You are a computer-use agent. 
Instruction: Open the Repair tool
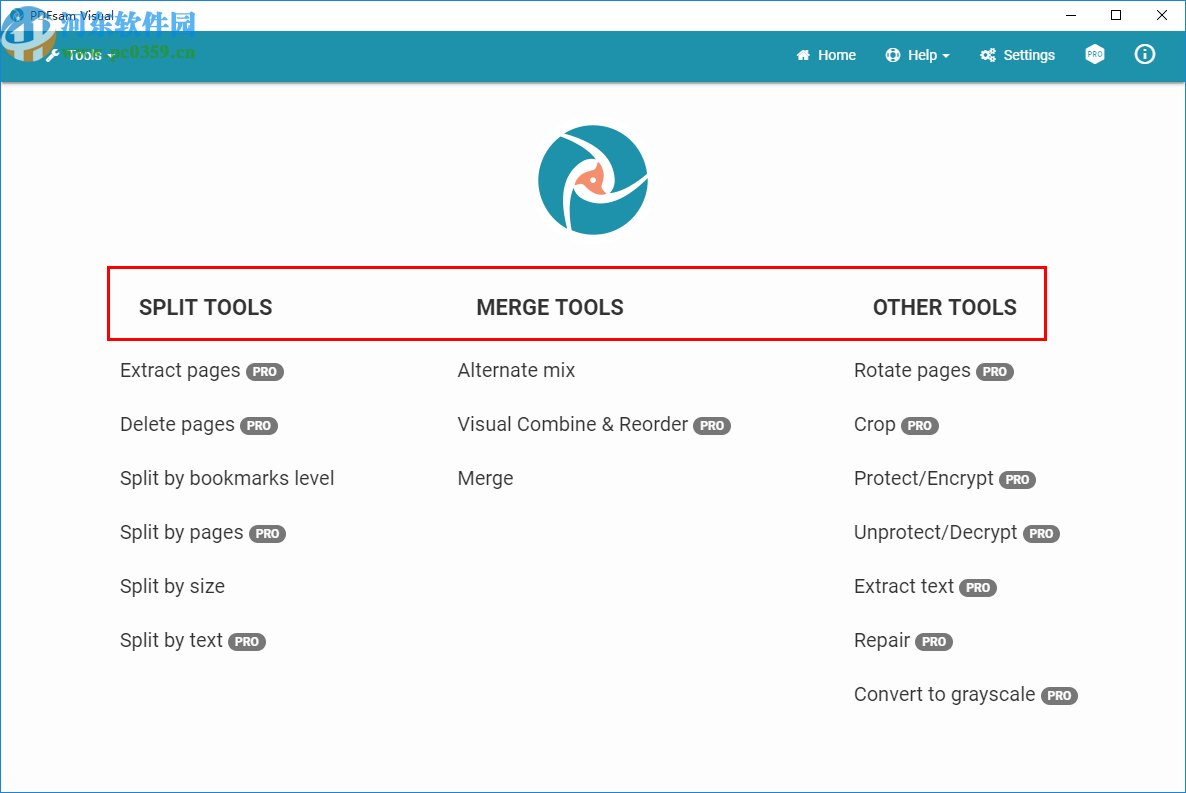tap(882, 641)
